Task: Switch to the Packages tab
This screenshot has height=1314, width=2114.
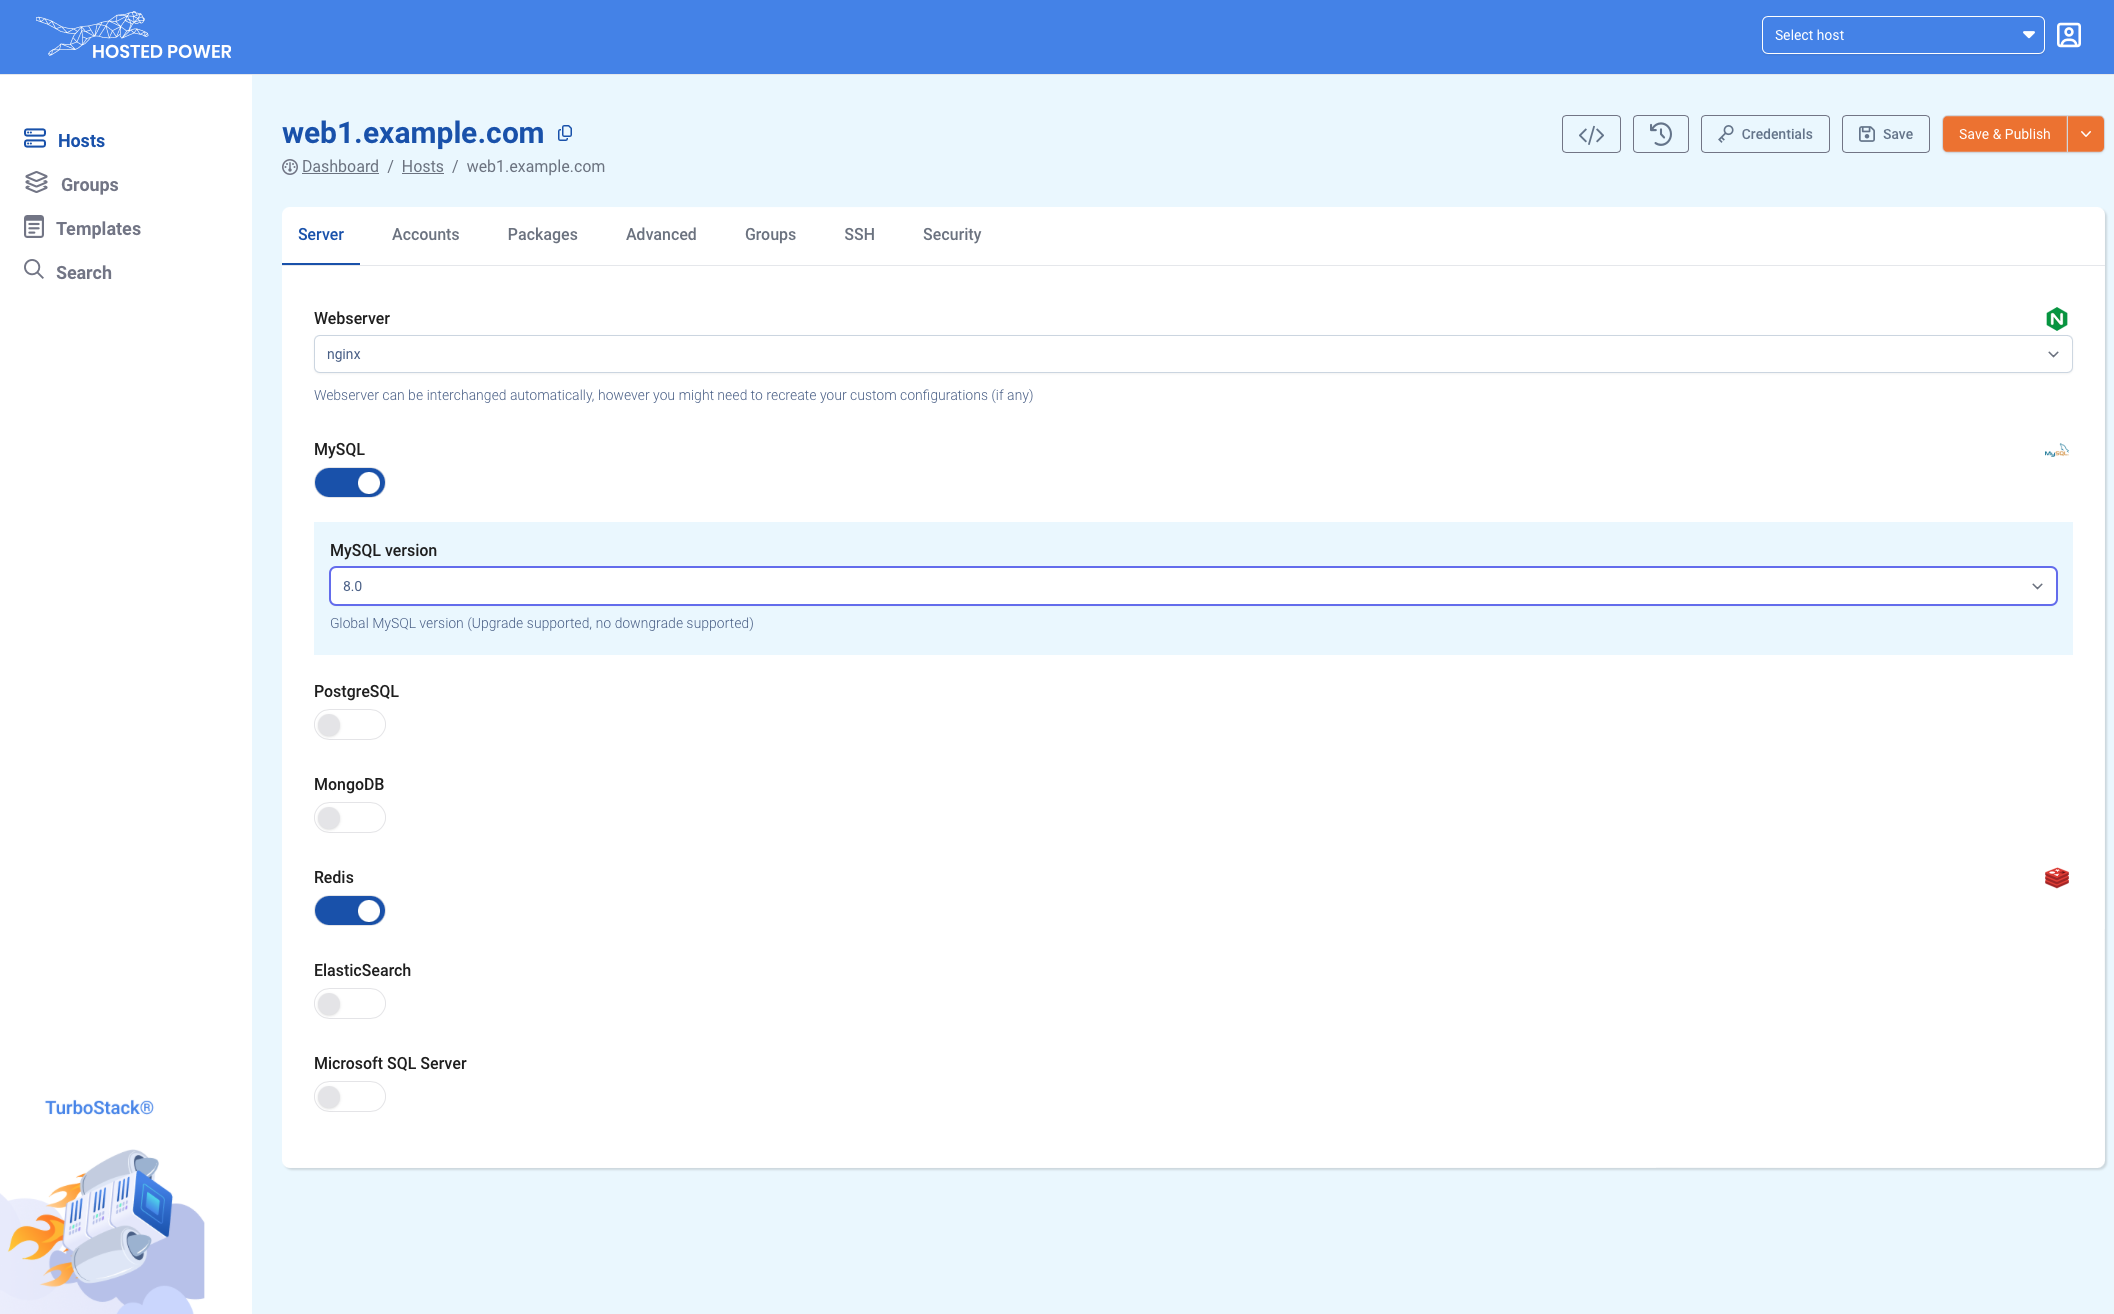Action: (543, 235)
